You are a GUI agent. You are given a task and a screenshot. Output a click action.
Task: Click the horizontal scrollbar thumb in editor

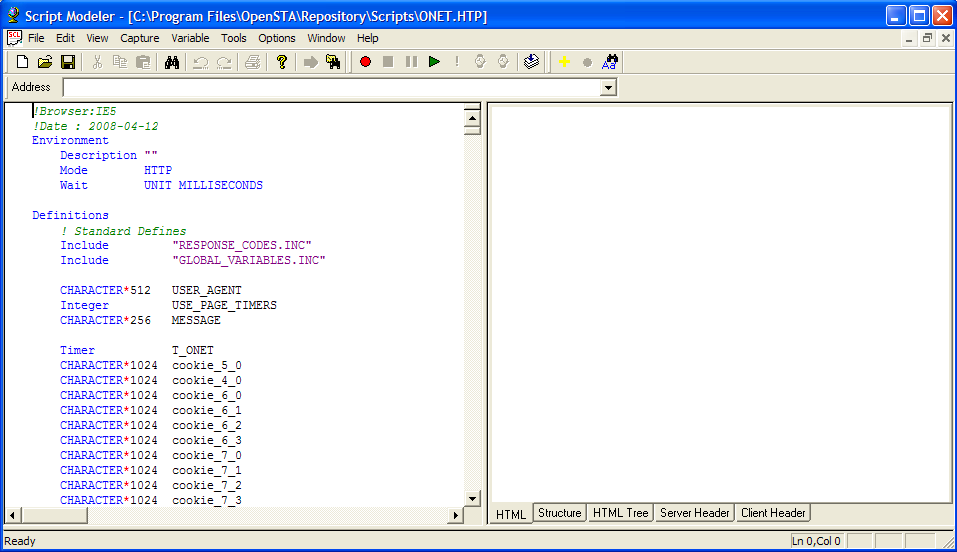tap(54, 515)
